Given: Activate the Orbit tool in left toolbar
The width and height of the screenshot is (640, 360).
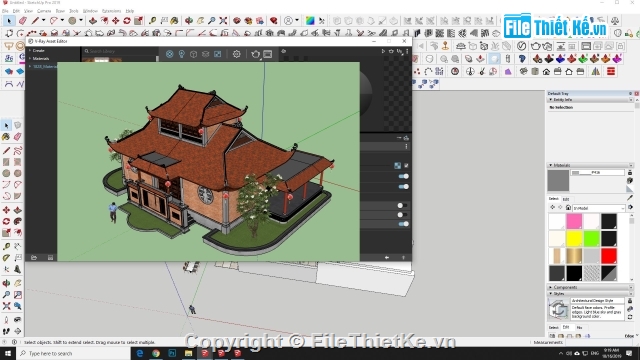Looking at the screenshot, I should (x=6, y=283).
